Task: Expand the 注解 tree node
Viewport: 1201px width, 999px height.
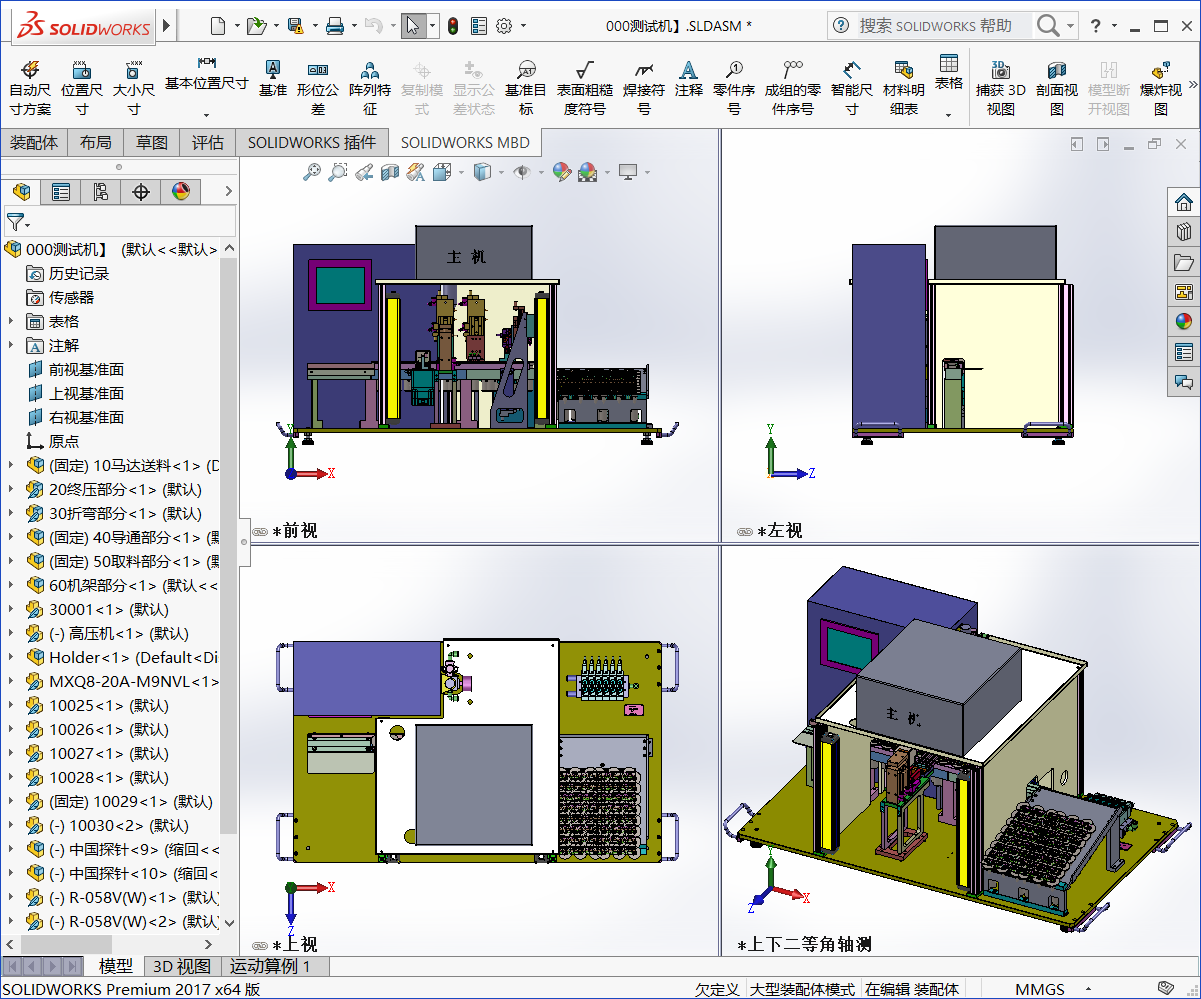Action: click(11, 345)
